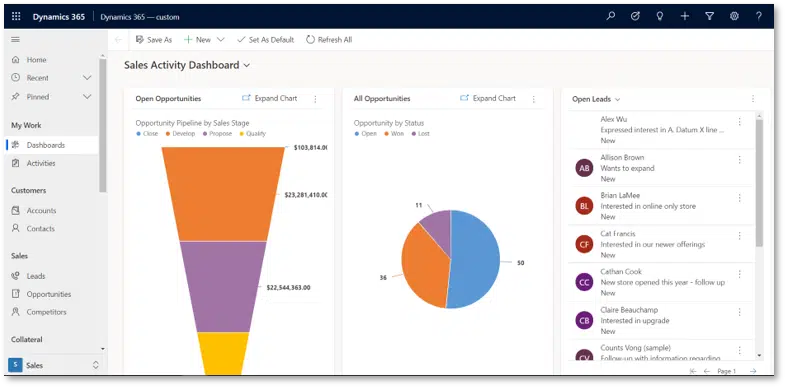This screenshot has height=387, width=785.
Task: Open the advanced find funnel icon
Action: [709, 16]
